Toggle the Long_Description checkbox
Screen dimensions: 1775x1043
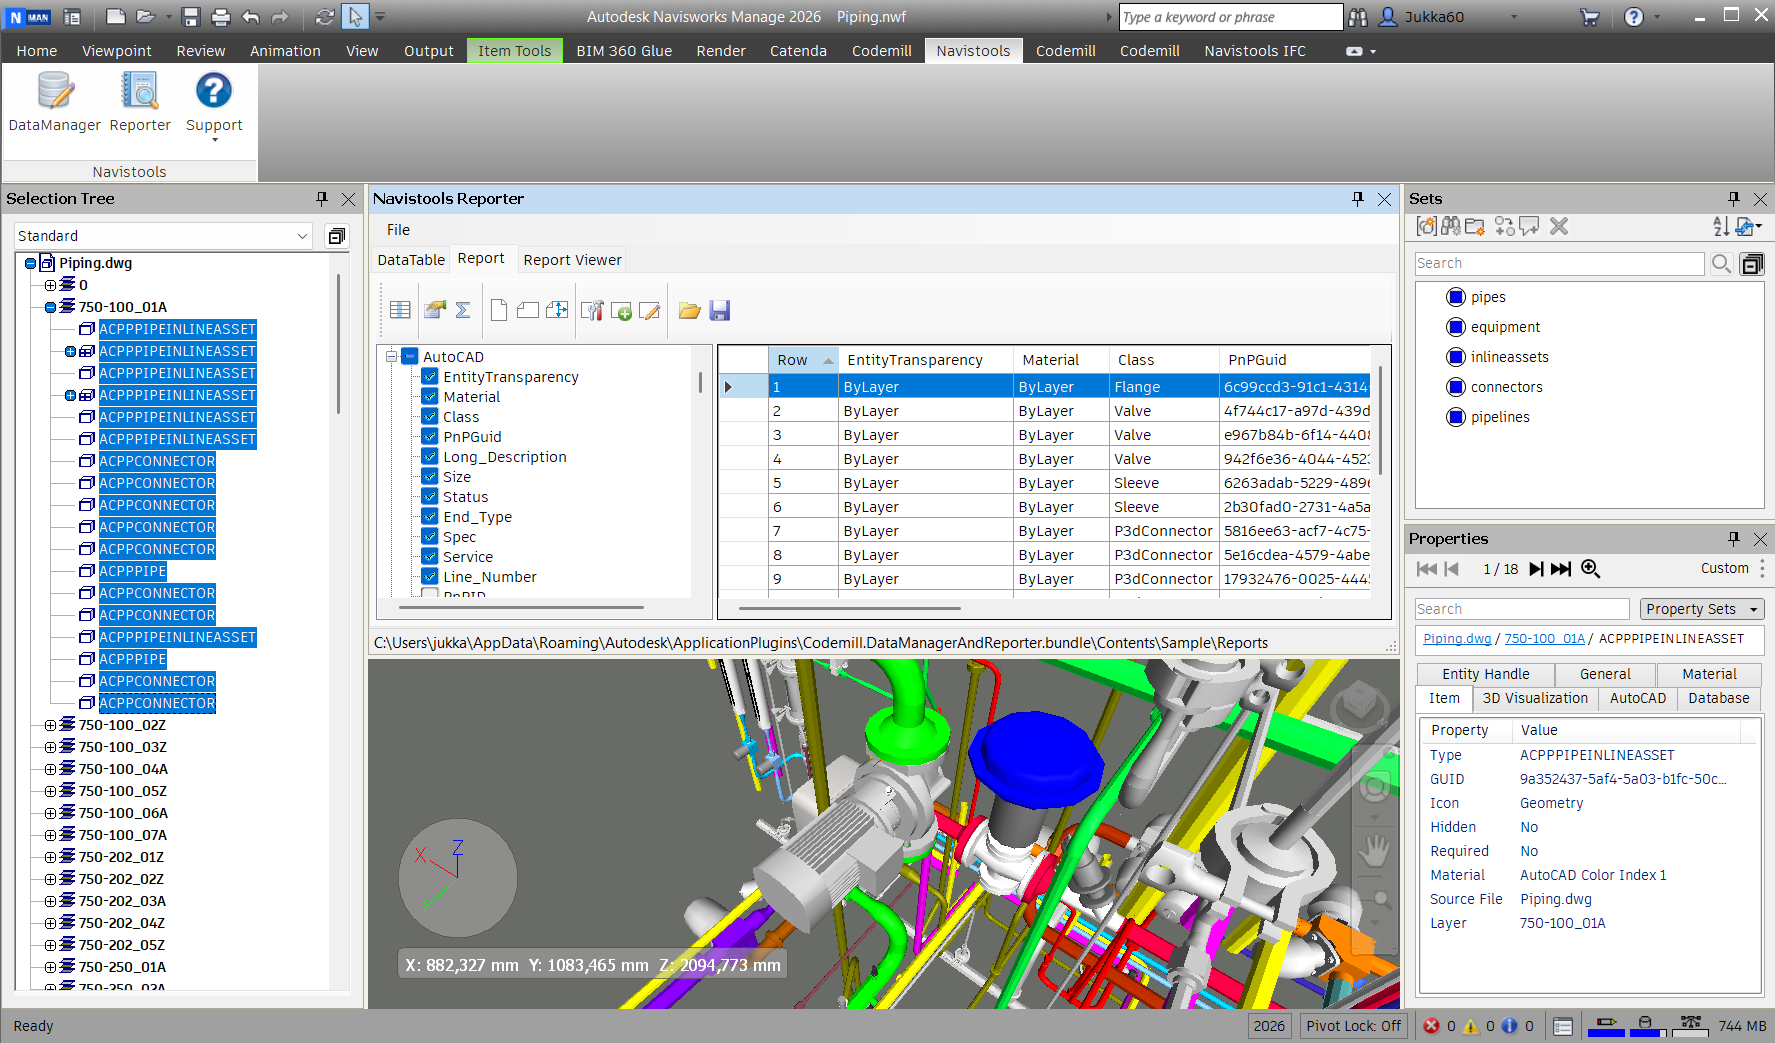430,457
